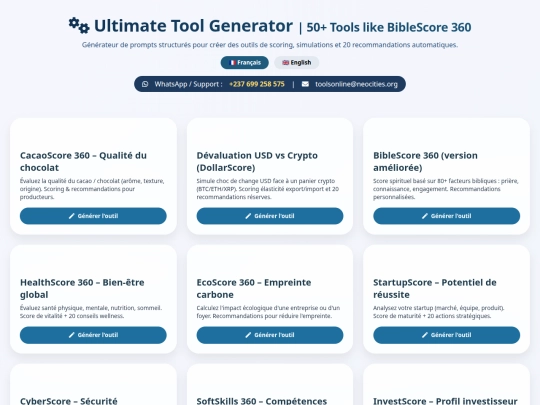The image size is (540, 405).
Task: Generate the HealthScore 360 tool
Action: point(93,335)
